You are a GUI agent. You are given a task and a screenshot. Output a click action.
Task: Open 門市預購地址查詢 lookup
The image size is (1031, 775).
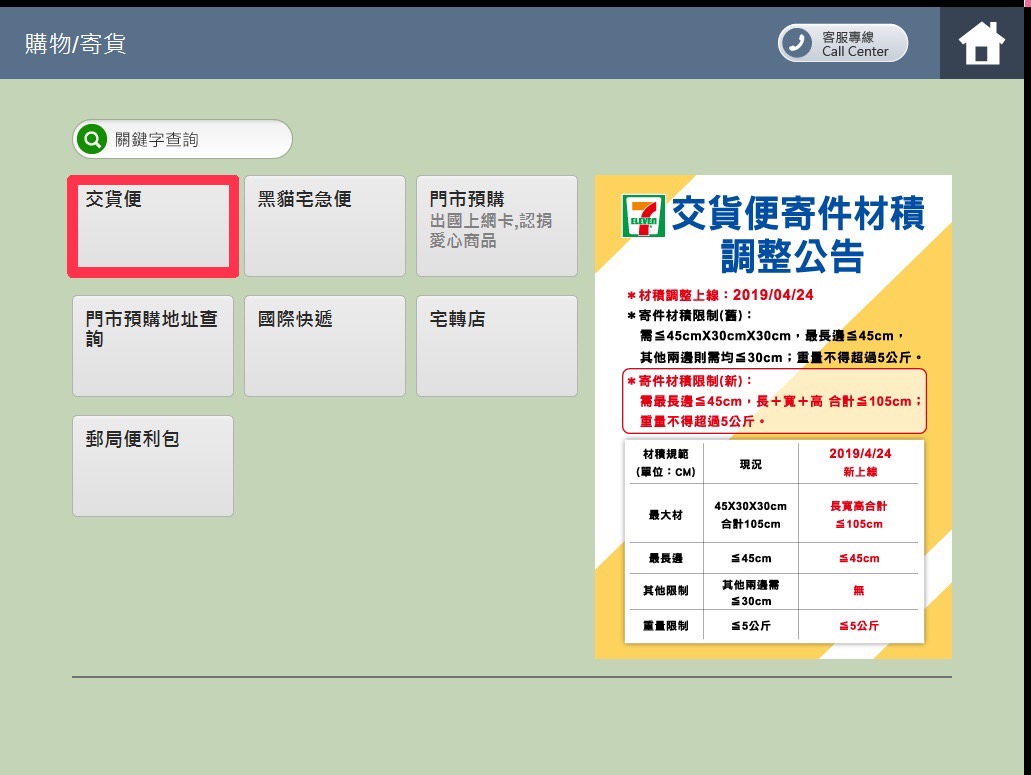click(153, 346)
